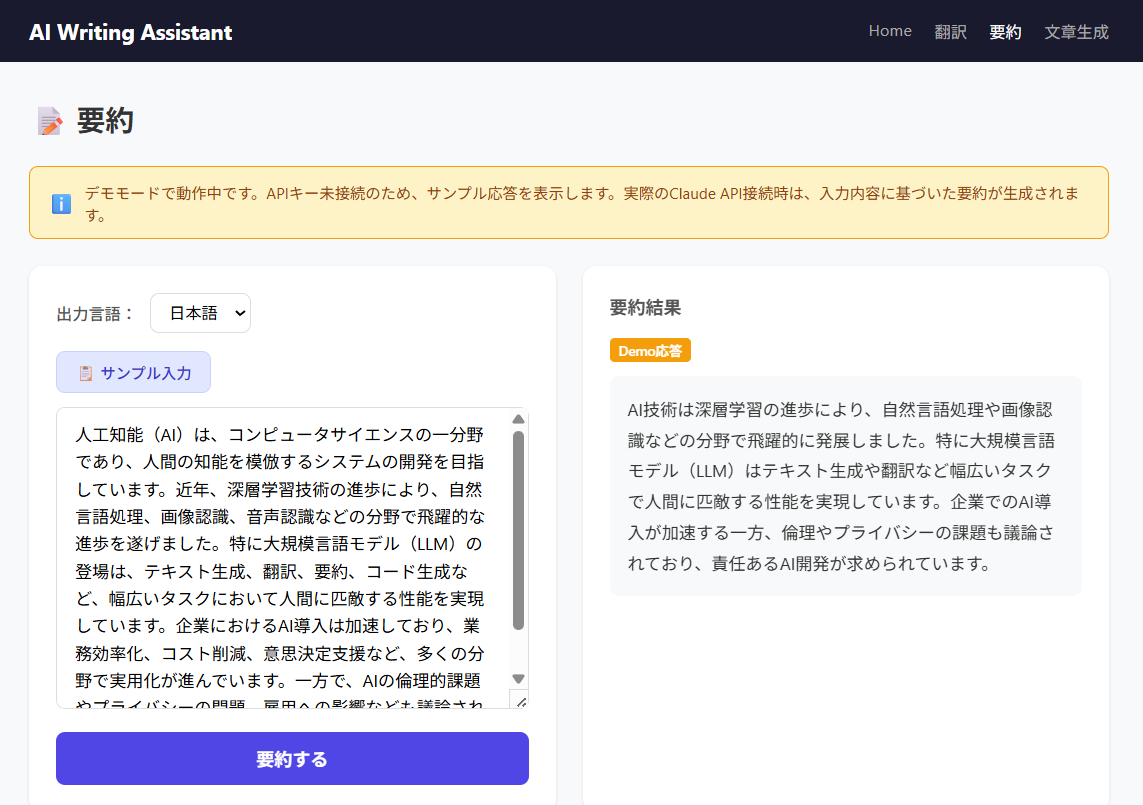The height and width of the screenshot is (805, 1143).
Task: Click the Demo応答 badge
Action: (650, 351)
